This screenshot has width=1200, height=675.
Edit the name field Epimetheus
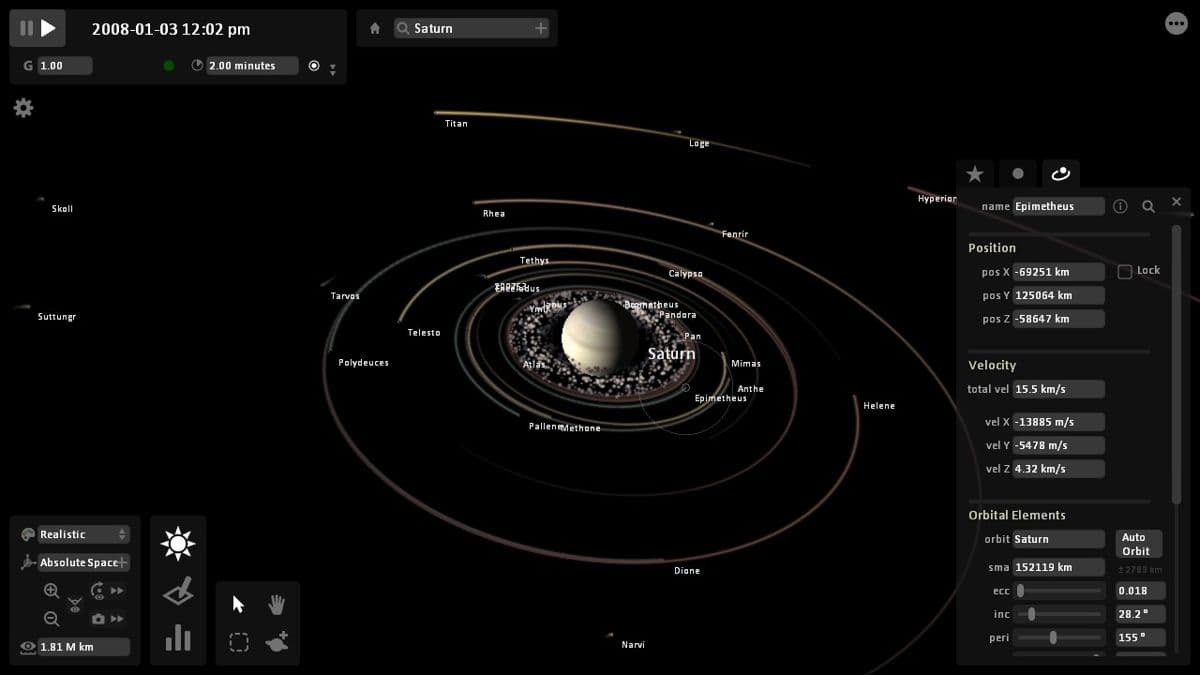coord(1059,206)
